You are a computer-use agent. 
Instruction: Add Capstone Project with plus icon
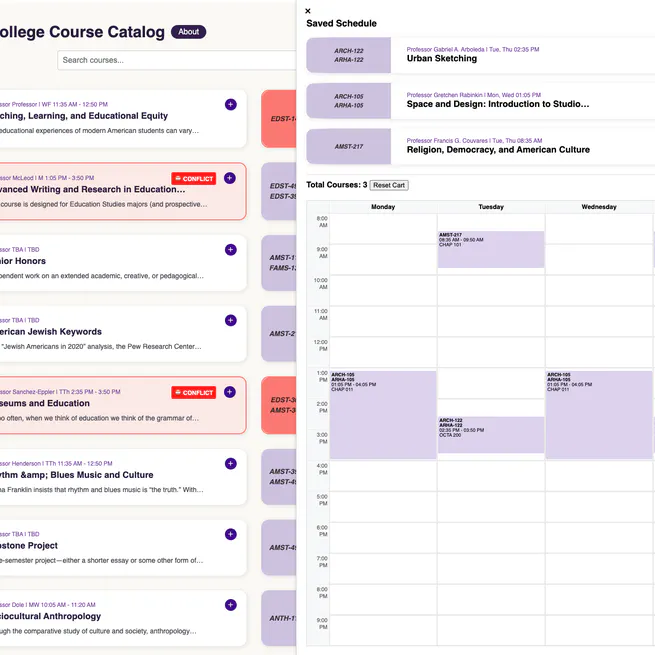tap(230, 534)
